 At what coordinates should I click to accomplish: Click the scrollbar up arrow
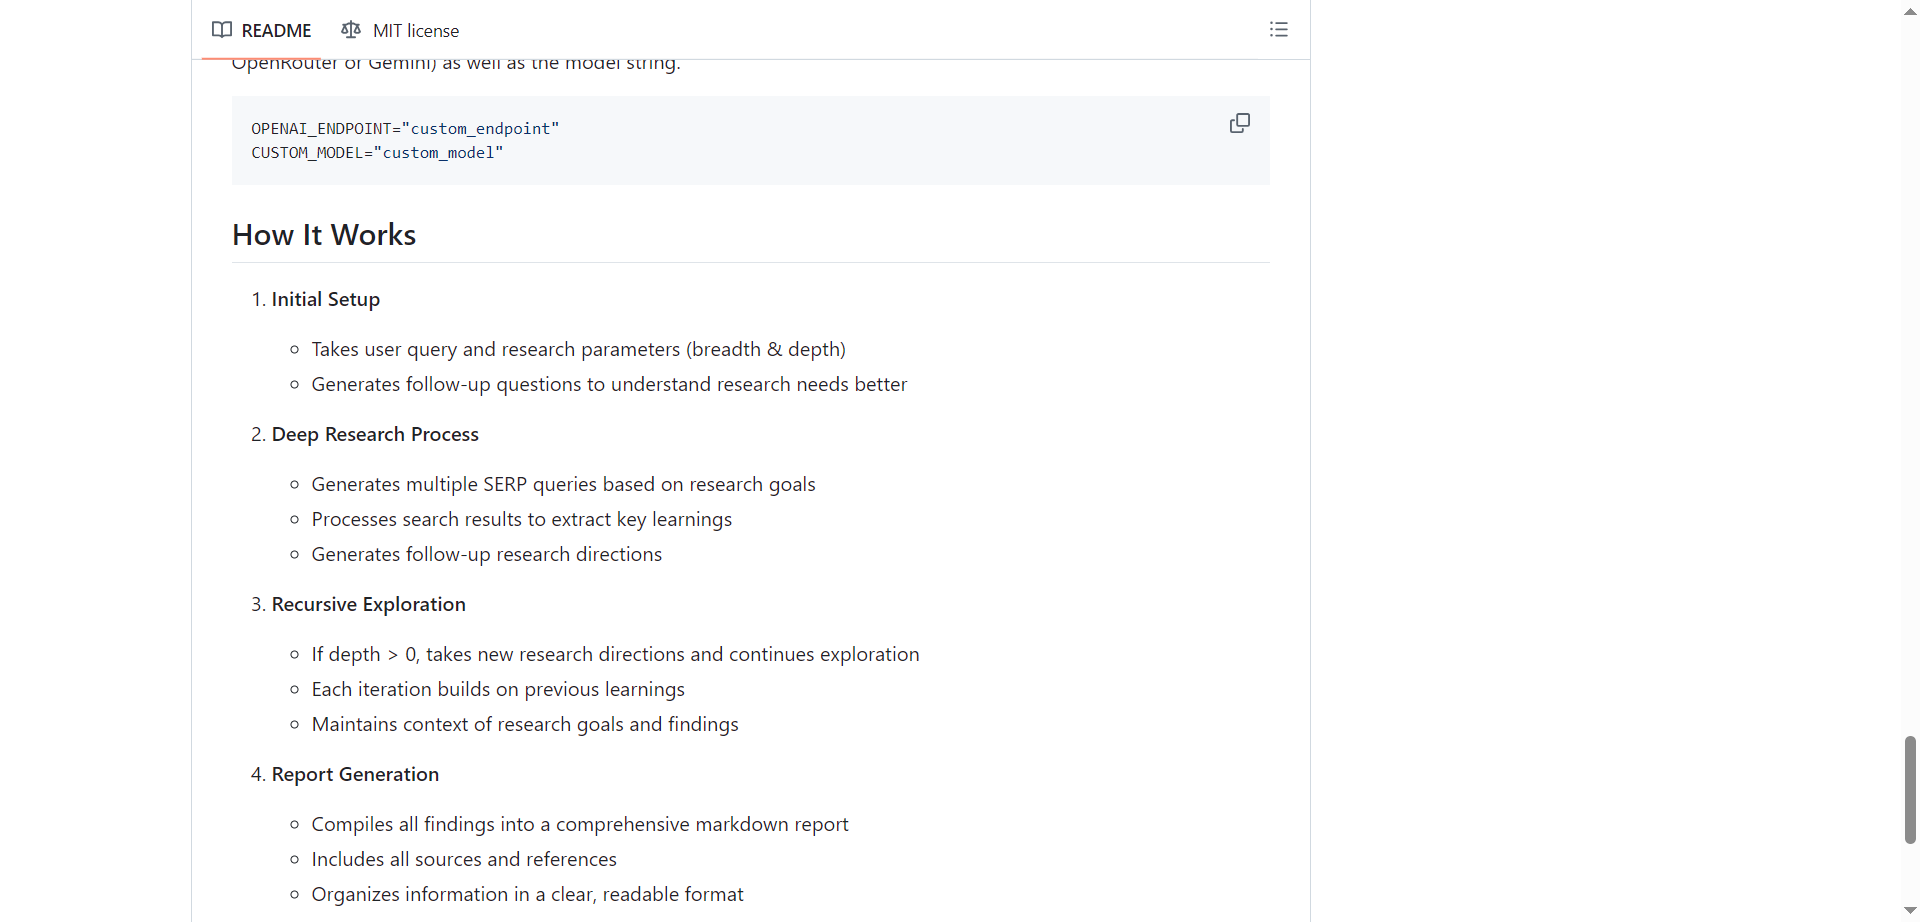tap(1909, 11)
